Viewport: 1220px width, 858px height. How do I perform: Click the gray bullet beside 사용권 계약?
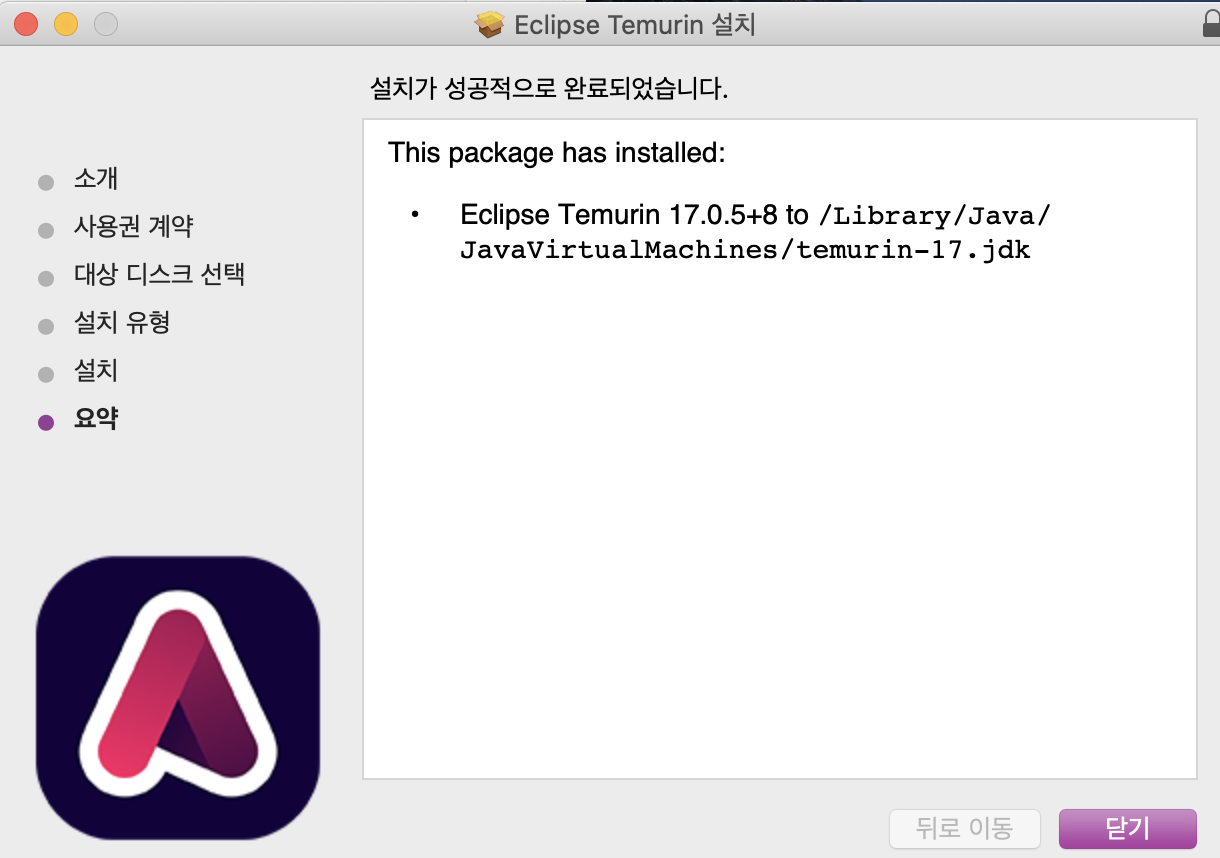[x=46, y=231]
